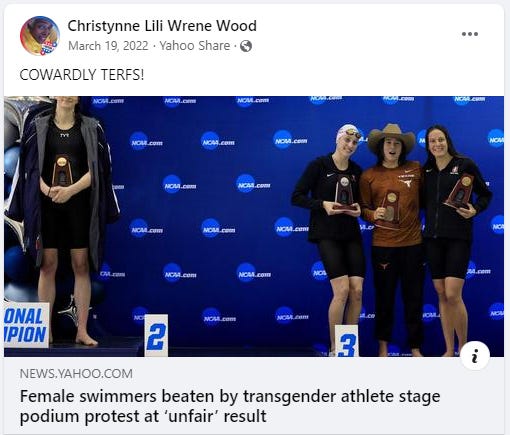Click the globe public audience icon
Screen dimensions: 510x435
click(x=246, y=46)
